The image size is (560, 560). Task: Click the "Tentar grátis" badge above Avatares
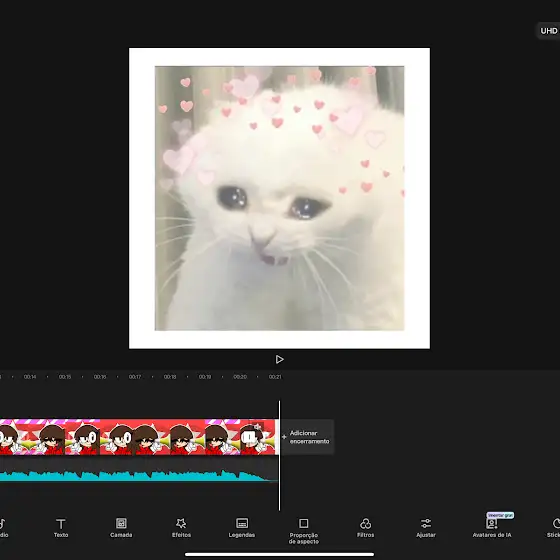pyautogui.click(x=500, y=515)
